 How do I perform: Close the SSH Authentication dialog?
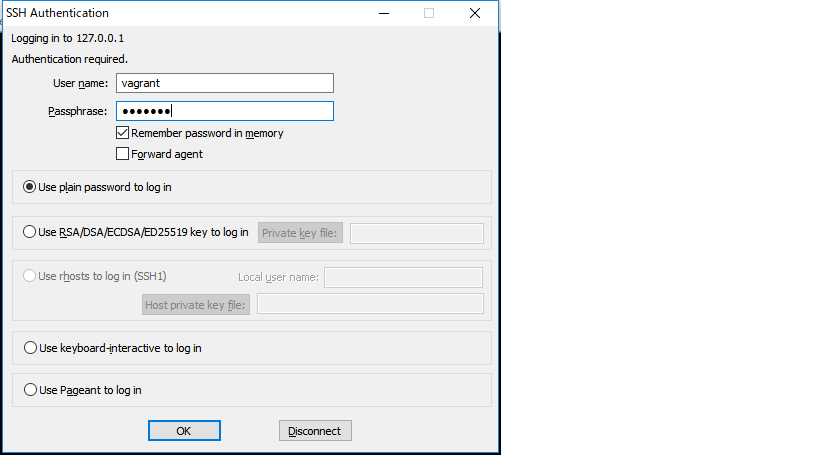click(x=475, y=13)
